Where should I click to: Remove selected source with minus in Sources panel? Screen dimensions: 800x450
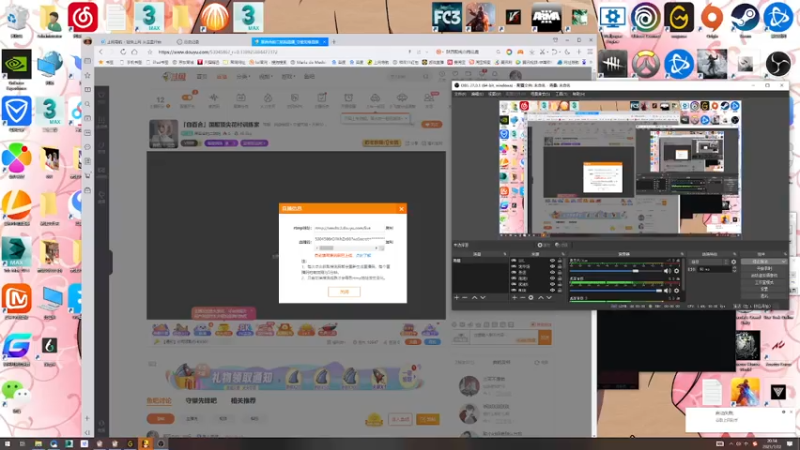[x=522, y=297]
